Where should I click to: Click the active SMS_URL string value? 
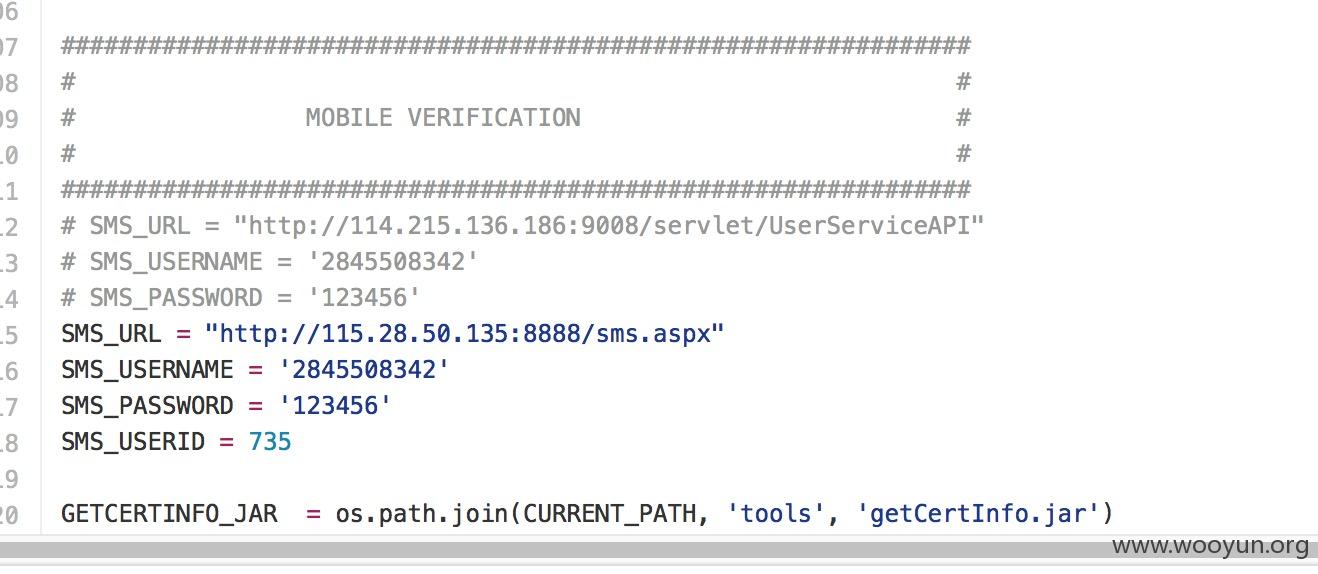464,333
